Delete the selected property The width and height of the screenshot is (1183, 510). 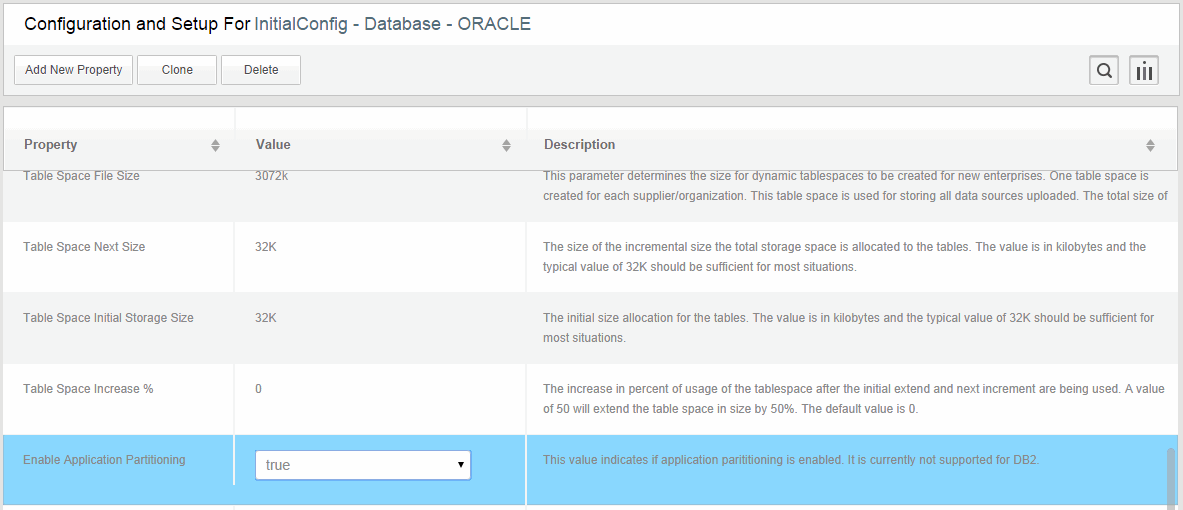261,70
